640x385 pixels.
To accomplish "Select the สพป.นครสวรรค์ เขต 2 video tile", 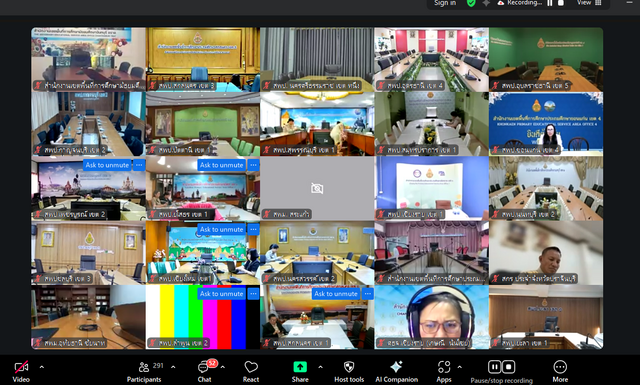I will click(x=317, y=253).
